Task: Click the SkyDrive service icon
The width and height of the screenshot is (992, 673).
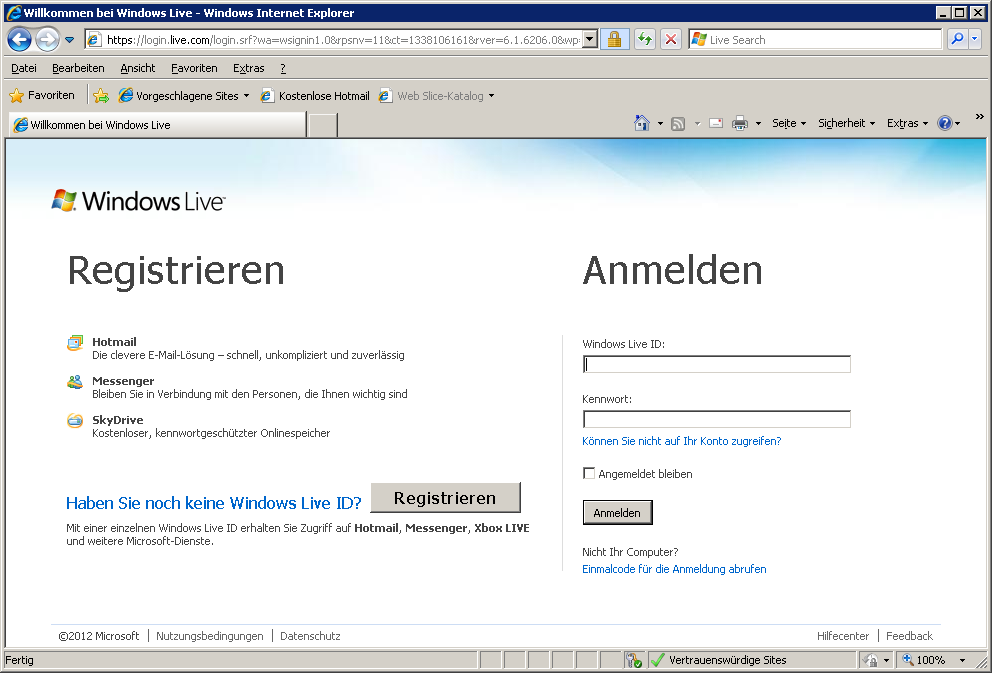Action: 75,421
